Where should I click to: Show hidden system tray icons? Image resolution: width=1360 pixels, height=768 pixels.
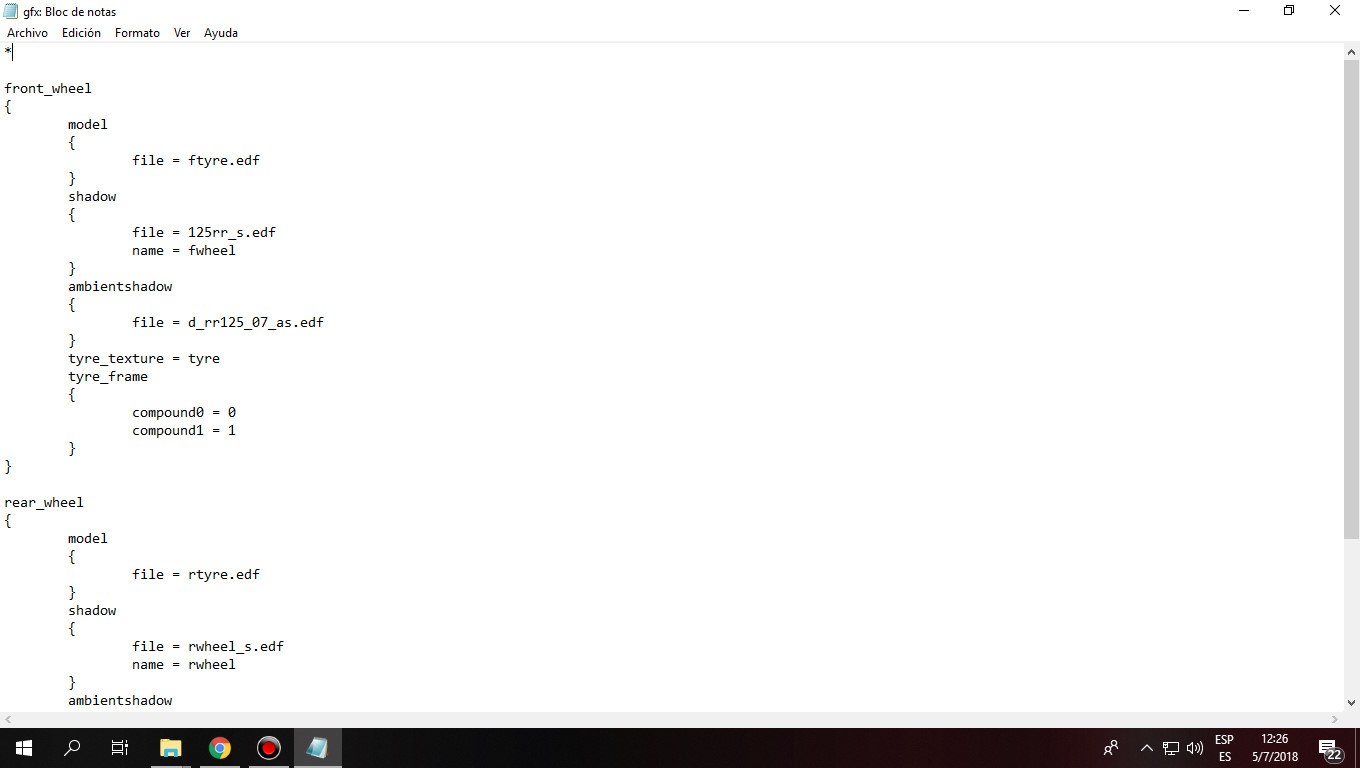[1147, 748]
